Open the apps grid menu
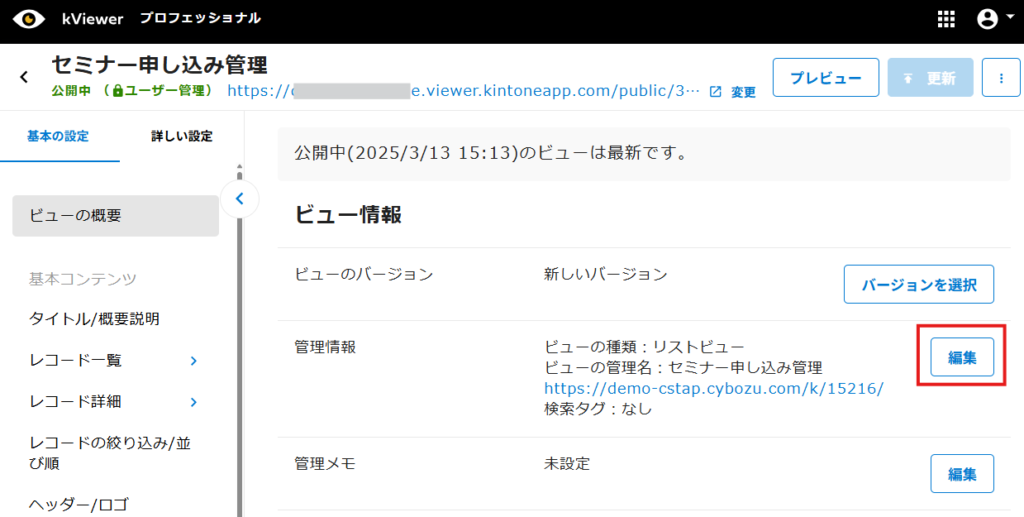Viewport: 1024px width, 517px height. [x=946, y=19]
